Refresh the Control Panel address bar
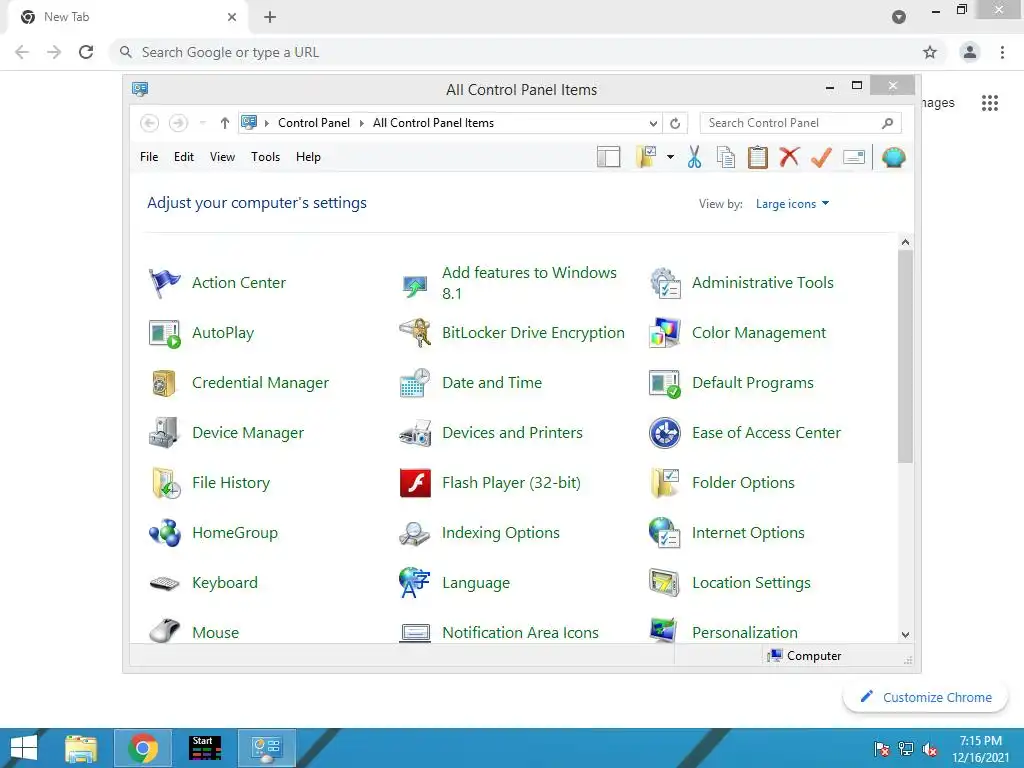Image resolution: width=1024 pixels, height=768 pixels. (x=675, y=123)
